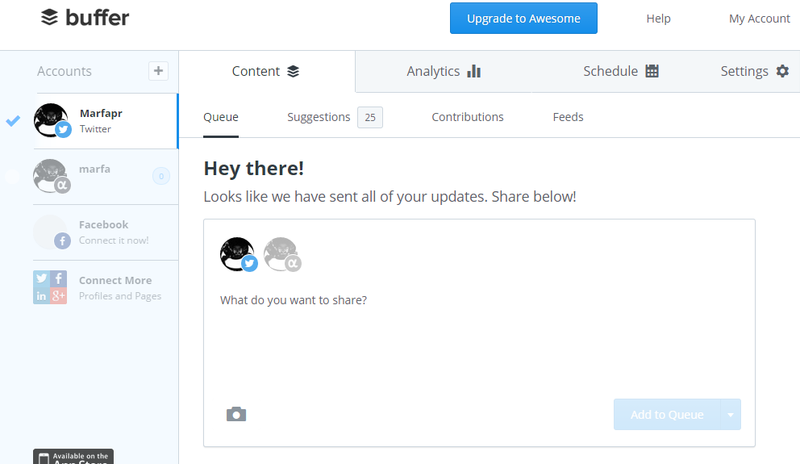Click the Facebook icon in sidebar
The image size is (800, 464).
click(62, 240)
